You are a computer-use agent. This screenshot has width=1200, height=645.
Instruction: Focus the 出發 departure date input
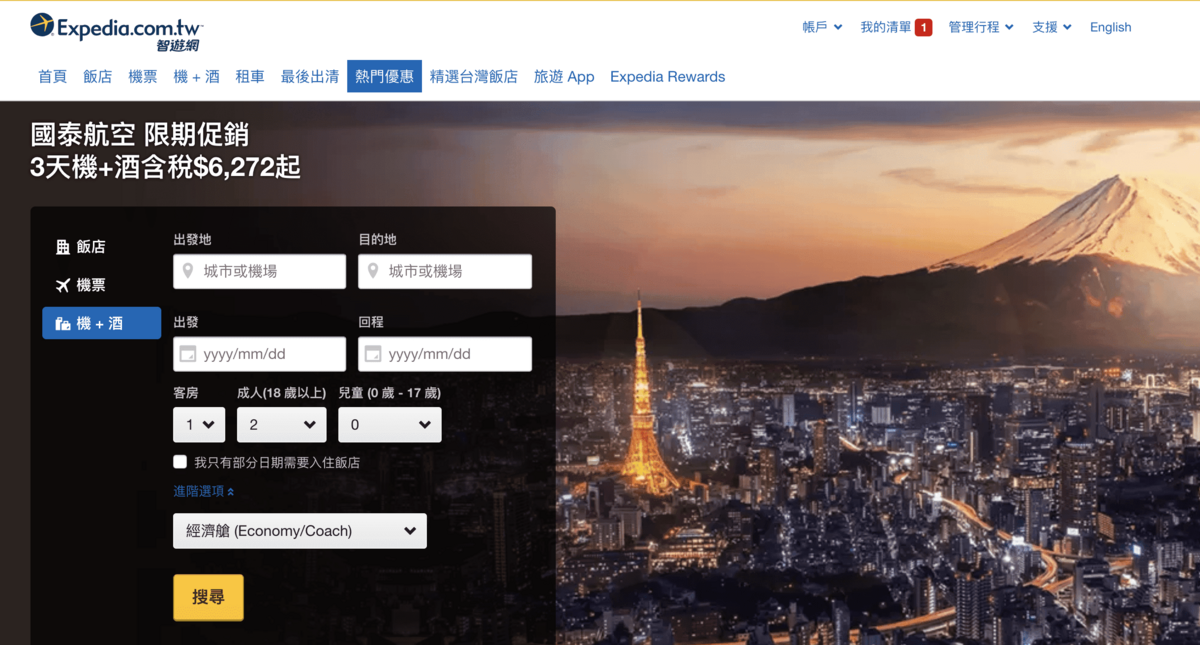coord(260,354)
